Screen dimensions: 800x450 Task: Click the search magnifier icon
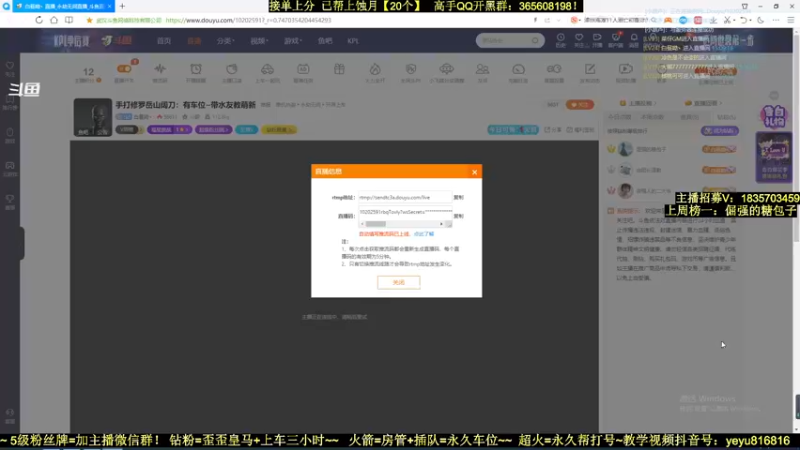535,40
